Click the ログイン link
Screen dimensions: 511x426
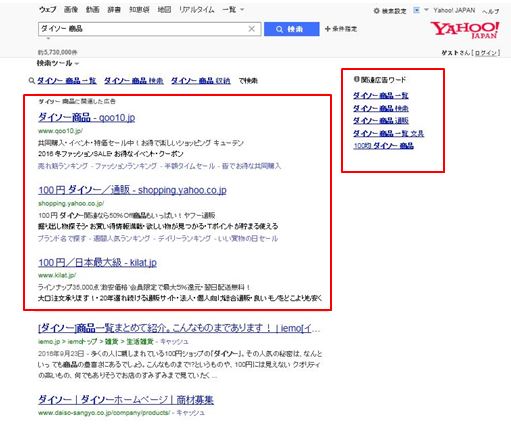pyautogui.click(x=486, y=53)
